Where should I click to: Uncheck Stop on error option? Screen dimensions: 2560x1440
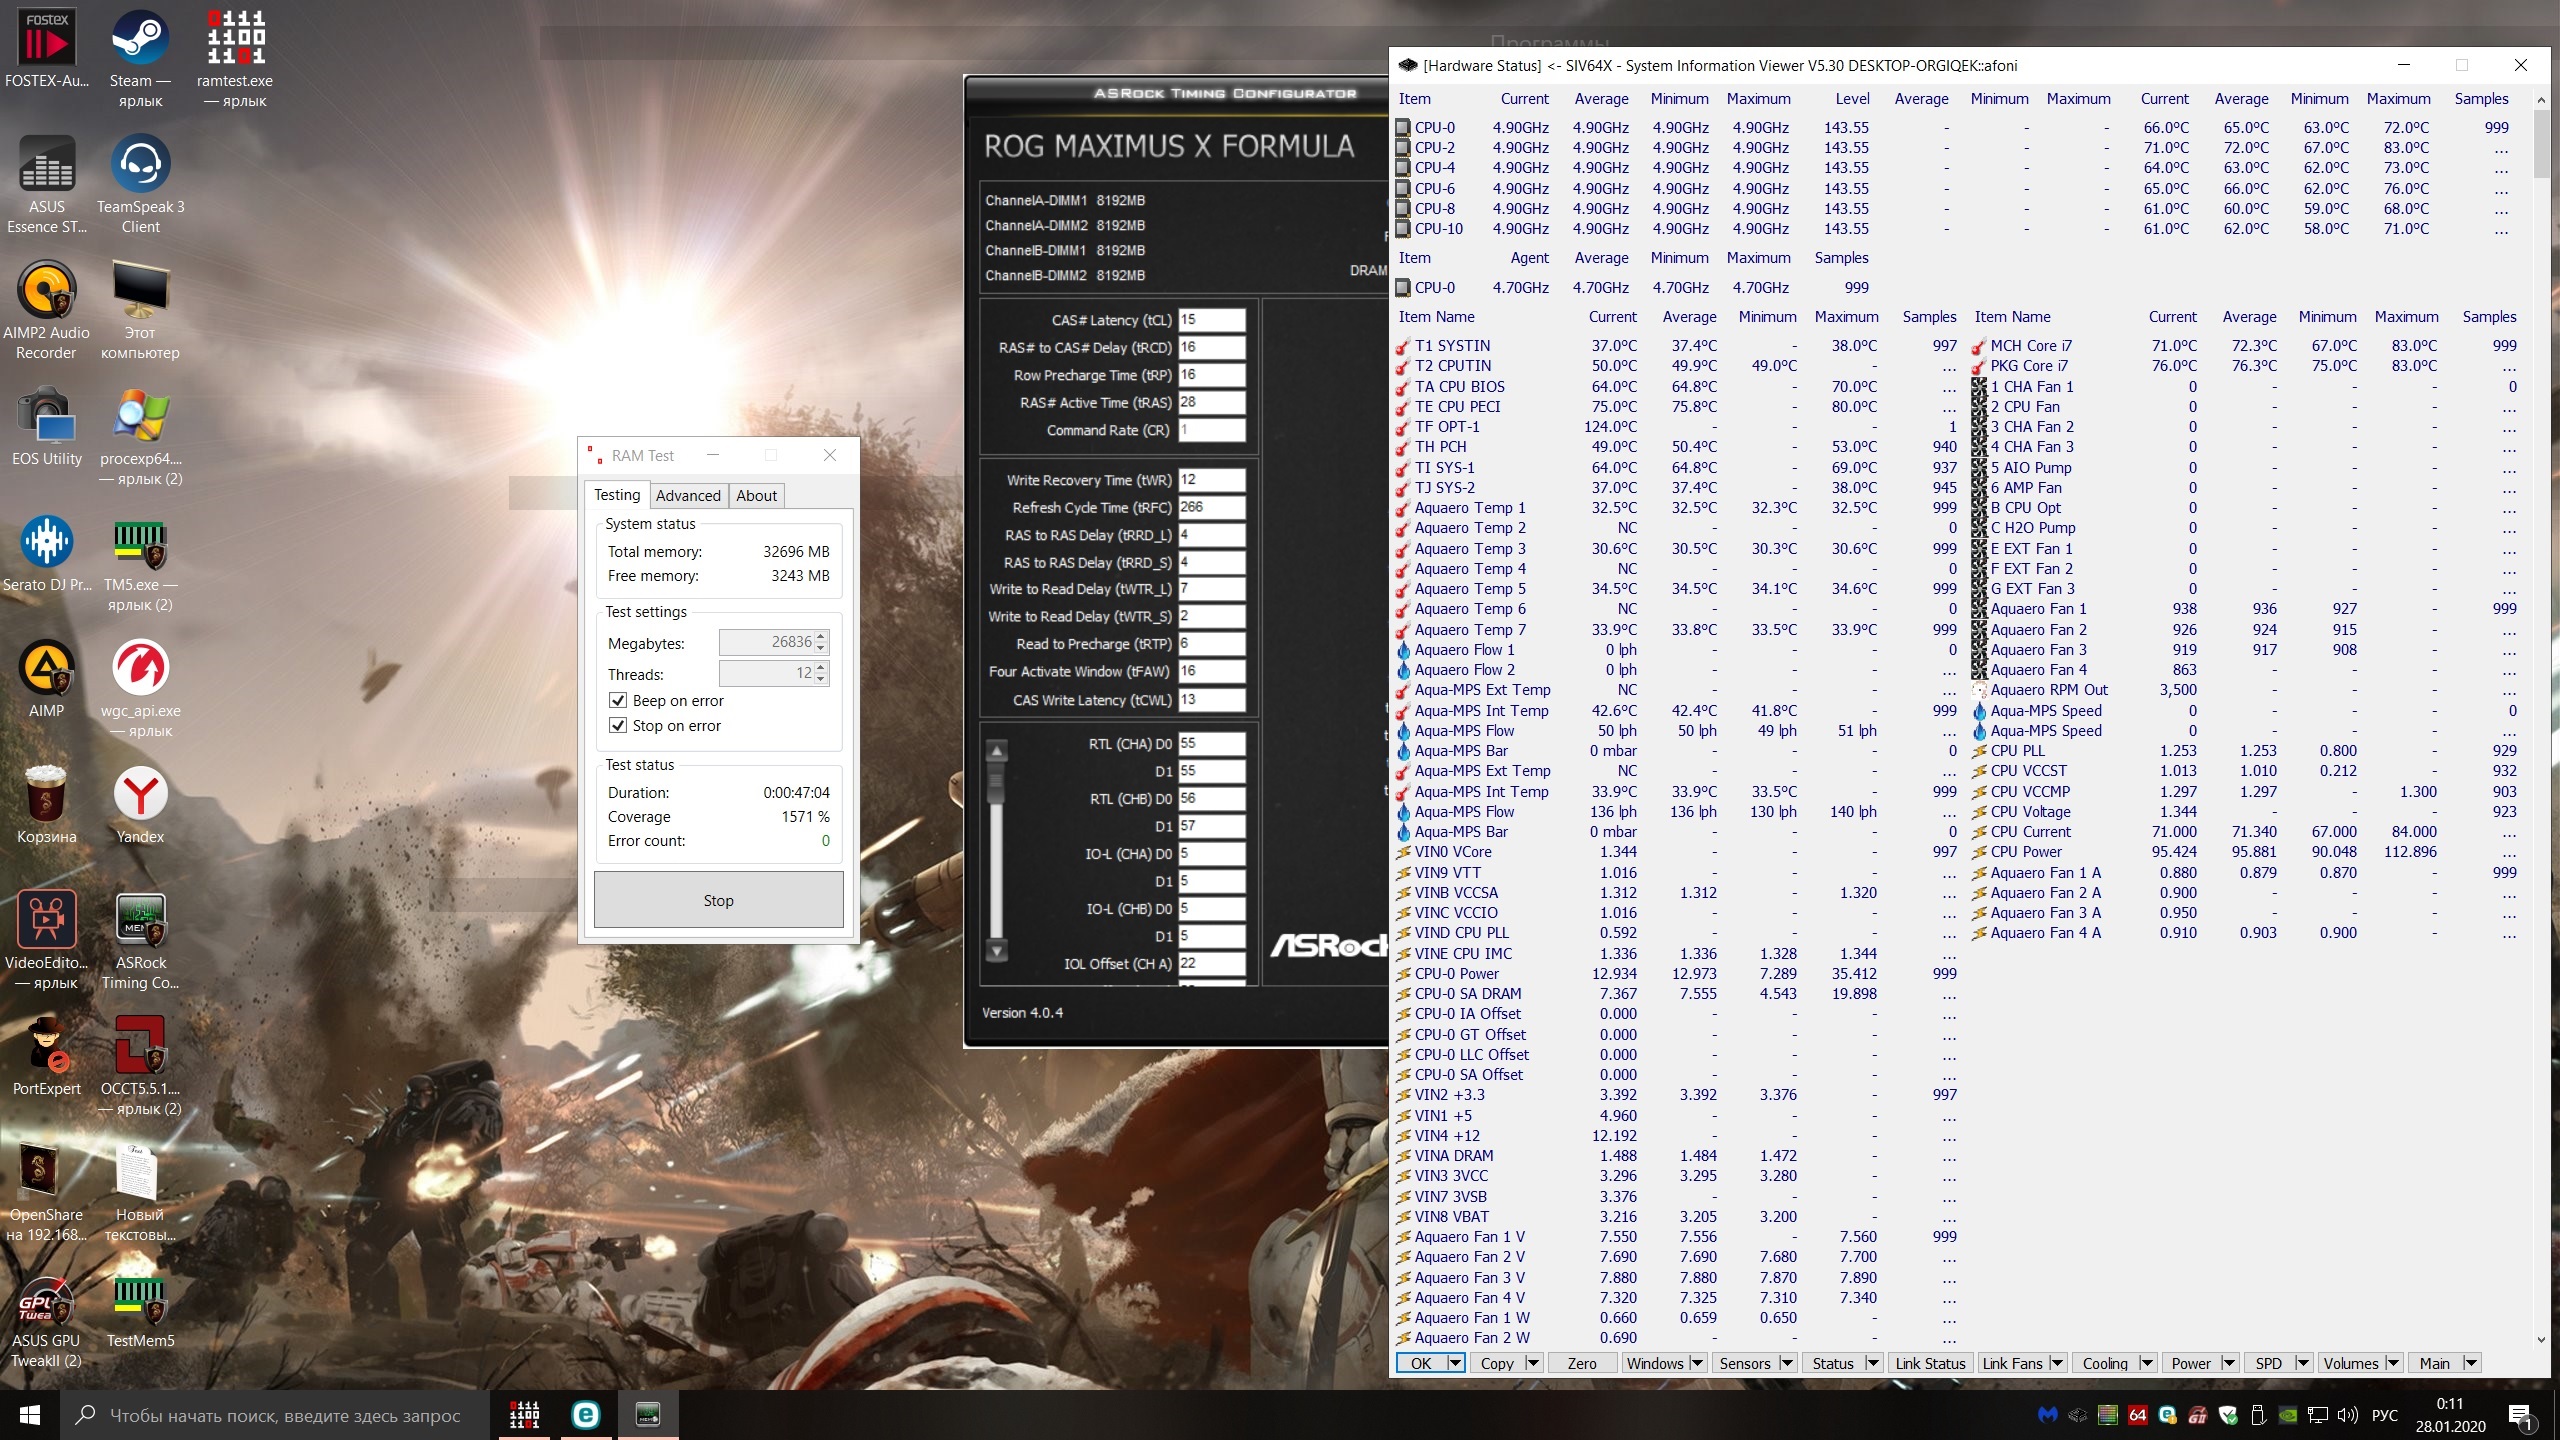click(618, 726)
